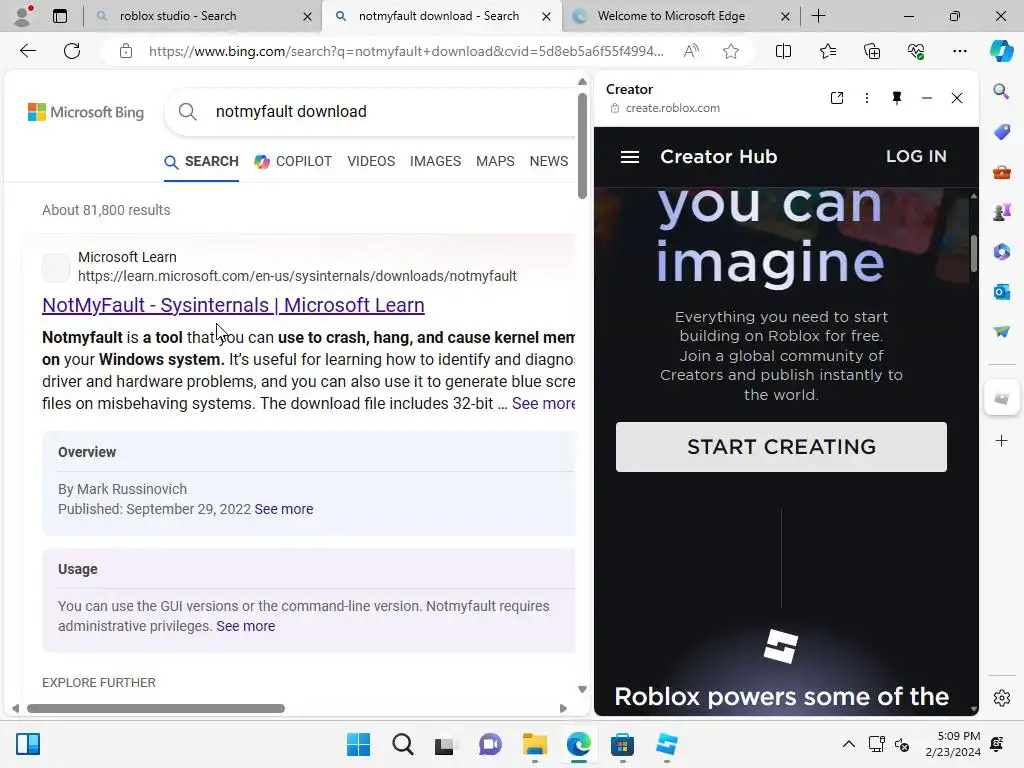
Task: Open the Widgets button on taskbar
Action: [x=28, y=744]
